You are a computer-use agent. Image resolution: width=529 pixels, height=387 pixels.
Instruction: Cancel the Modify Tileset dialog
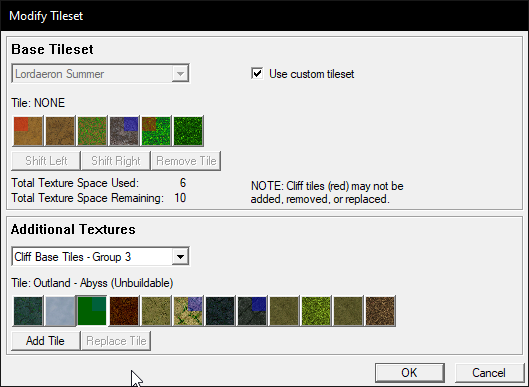coord(489,373)
